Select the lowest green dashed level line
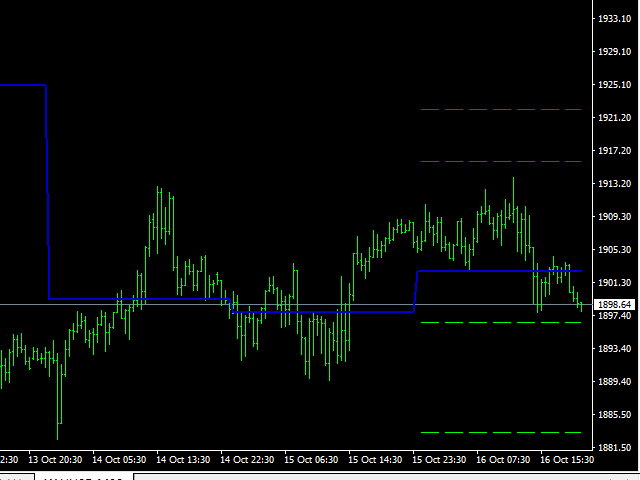640x480 pixels. [x=500, y=432]
